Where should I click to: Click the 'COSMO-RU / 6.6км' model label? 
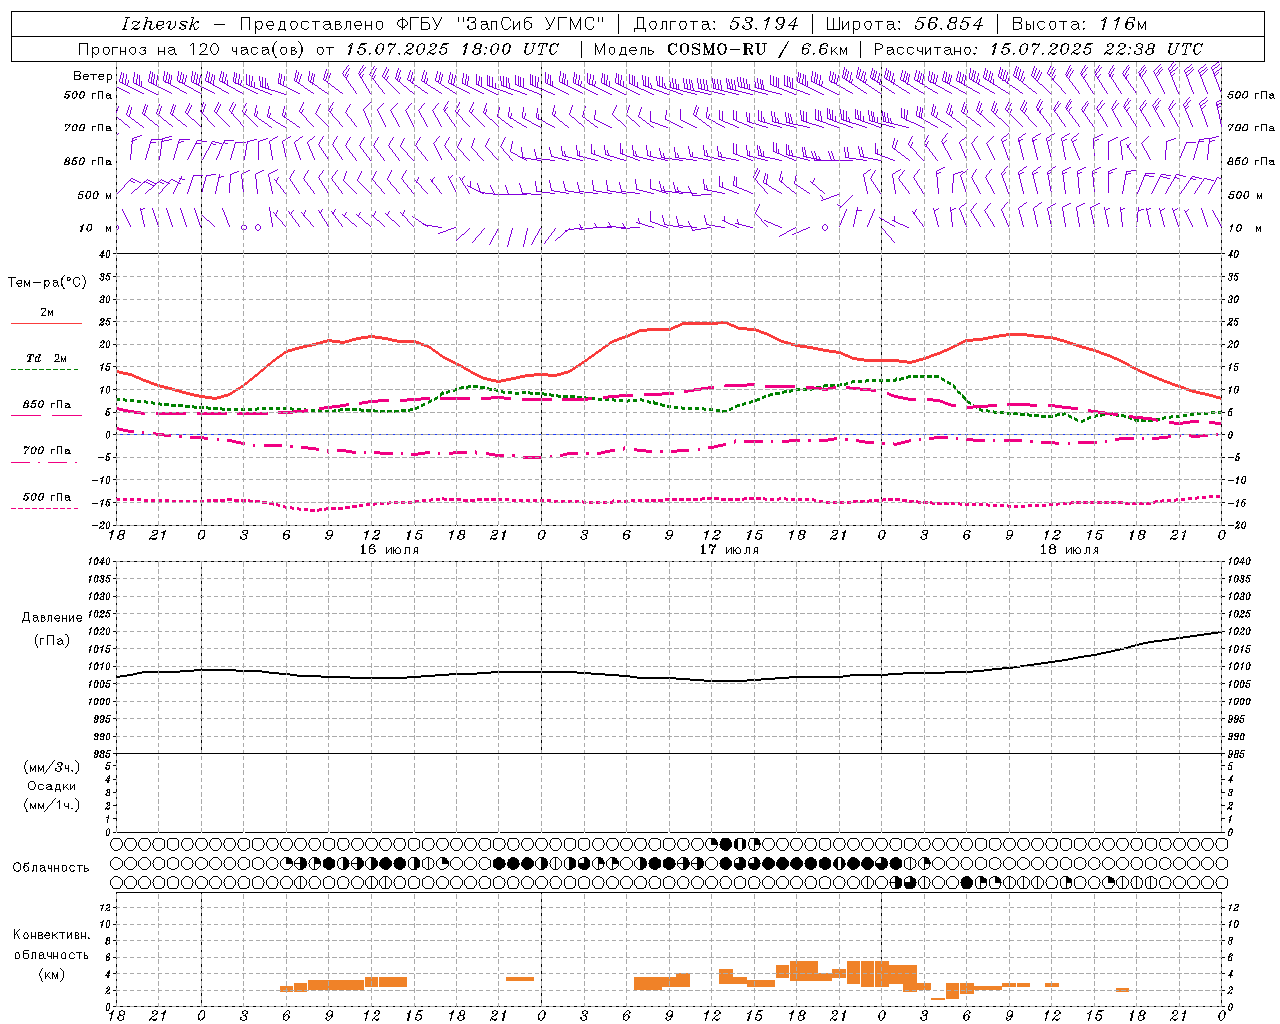757,49
